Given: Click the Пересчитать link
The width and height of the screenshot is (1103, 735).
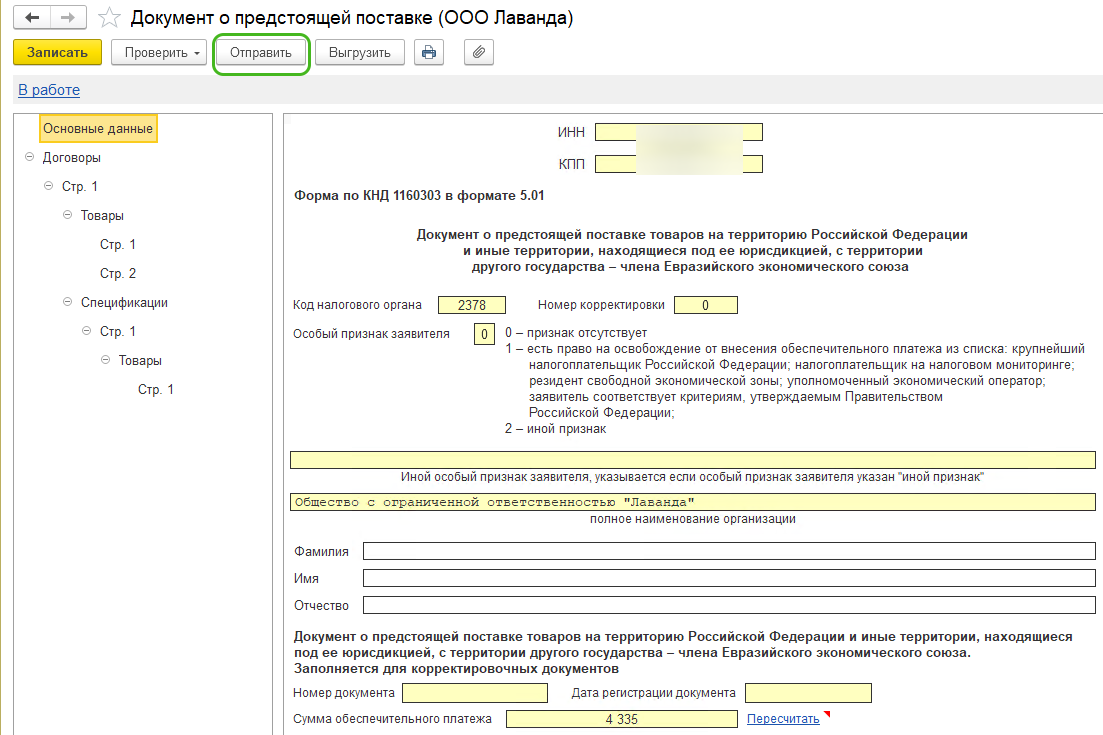Looking at the screenshot, I should tap(783, 719).
